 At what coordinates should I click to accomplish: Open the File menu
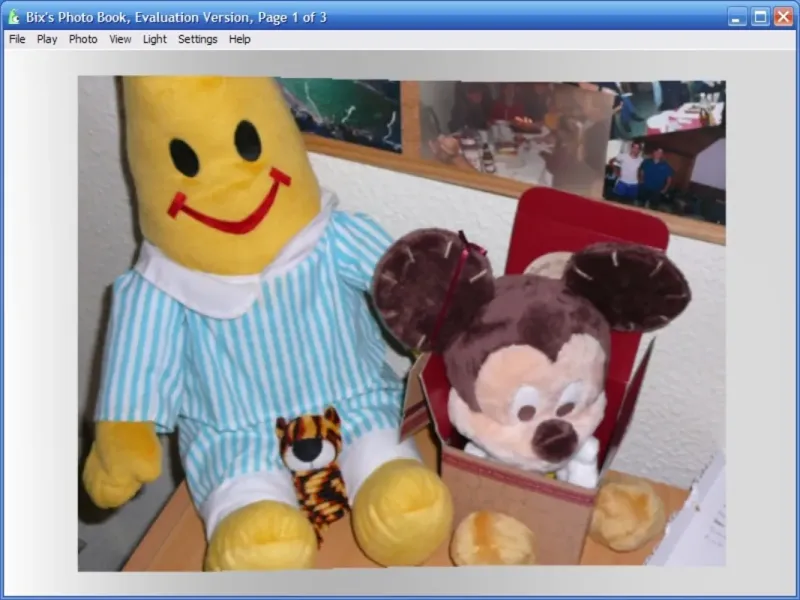(17, 39)
